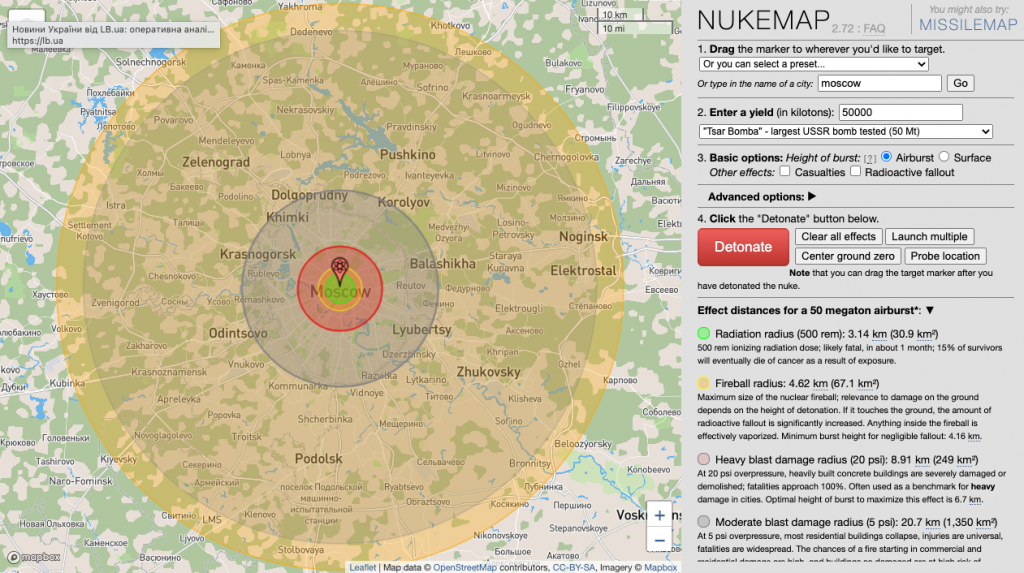Click the Solnechnogorsk label on the map

(x=151, y=62)
